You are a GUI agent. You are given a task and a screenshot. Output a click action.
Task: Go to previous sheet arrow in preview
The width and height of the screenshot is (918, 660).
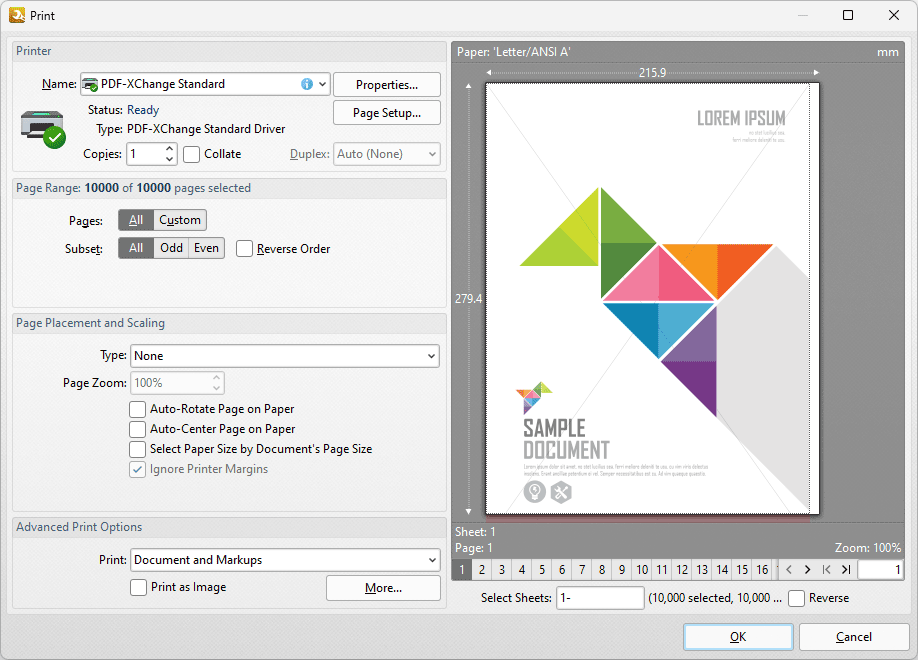click(x=789, y=569)
